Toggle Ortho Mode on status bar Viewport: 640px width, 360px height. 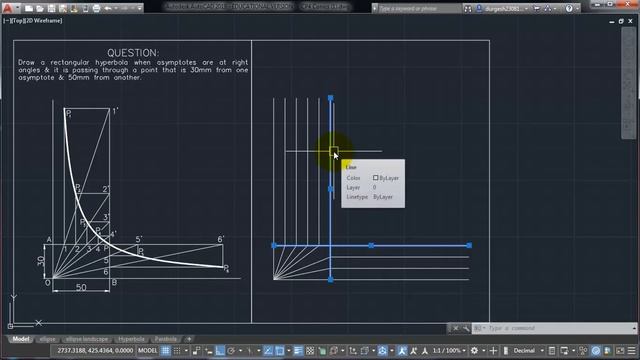tap(220, 351)
